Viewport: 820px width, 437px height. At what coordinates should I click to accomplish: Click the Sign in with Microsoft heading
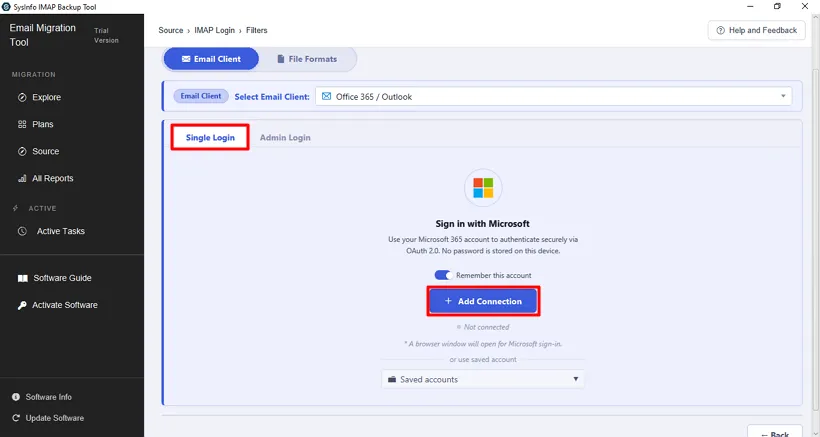tap(482, 224)
